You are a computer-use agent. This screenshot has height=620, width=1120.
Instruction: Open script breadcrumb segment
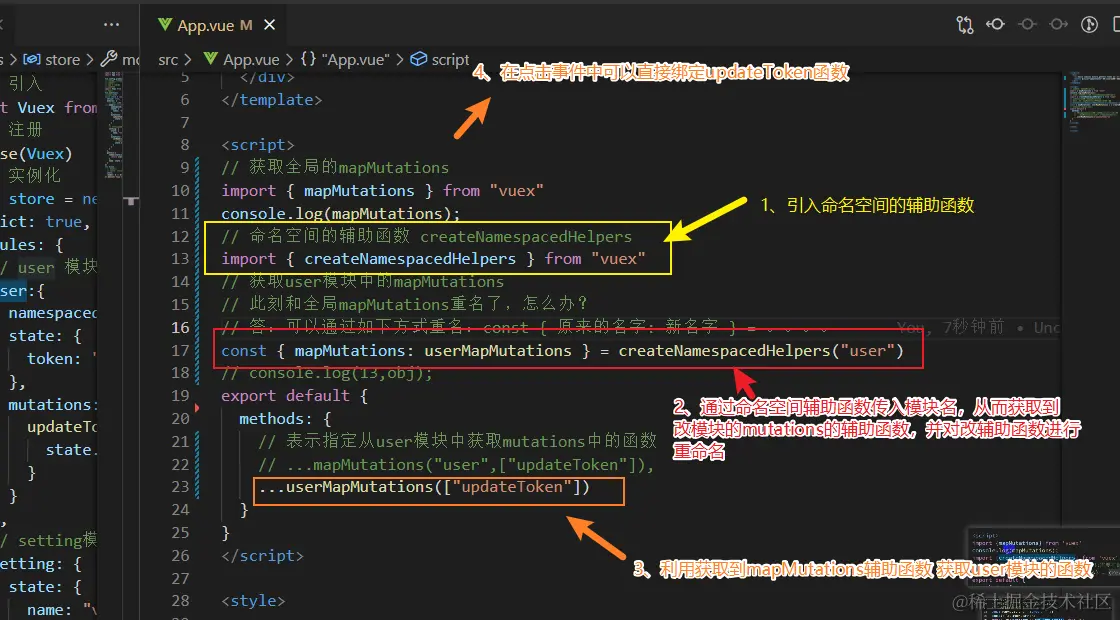tap(451, 59)
